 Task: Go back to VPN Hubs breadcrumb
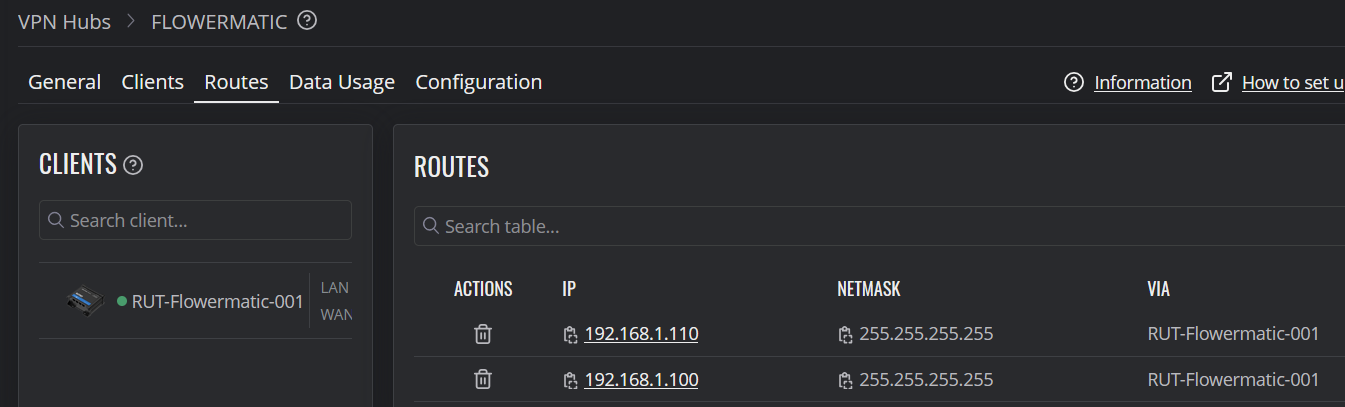pos(65,21)
